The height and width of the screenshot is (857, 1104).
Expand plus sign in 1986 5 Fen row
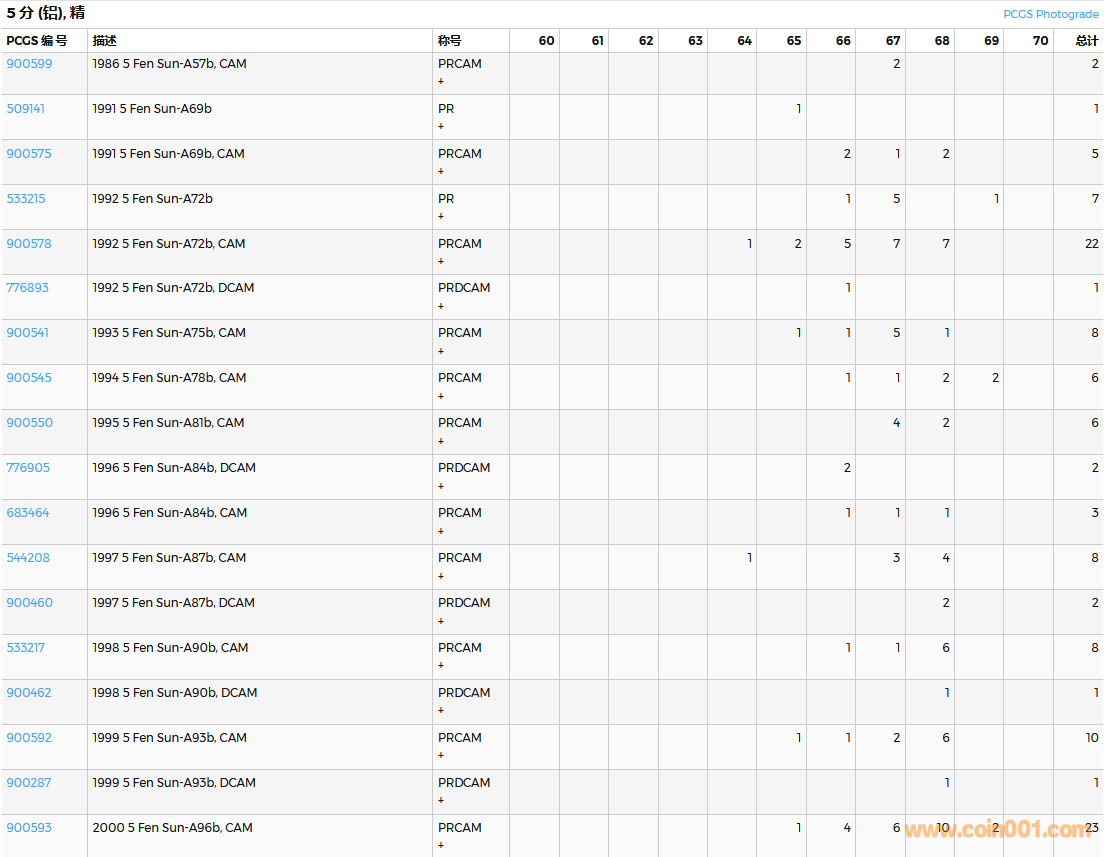click(x=441, y=81)
